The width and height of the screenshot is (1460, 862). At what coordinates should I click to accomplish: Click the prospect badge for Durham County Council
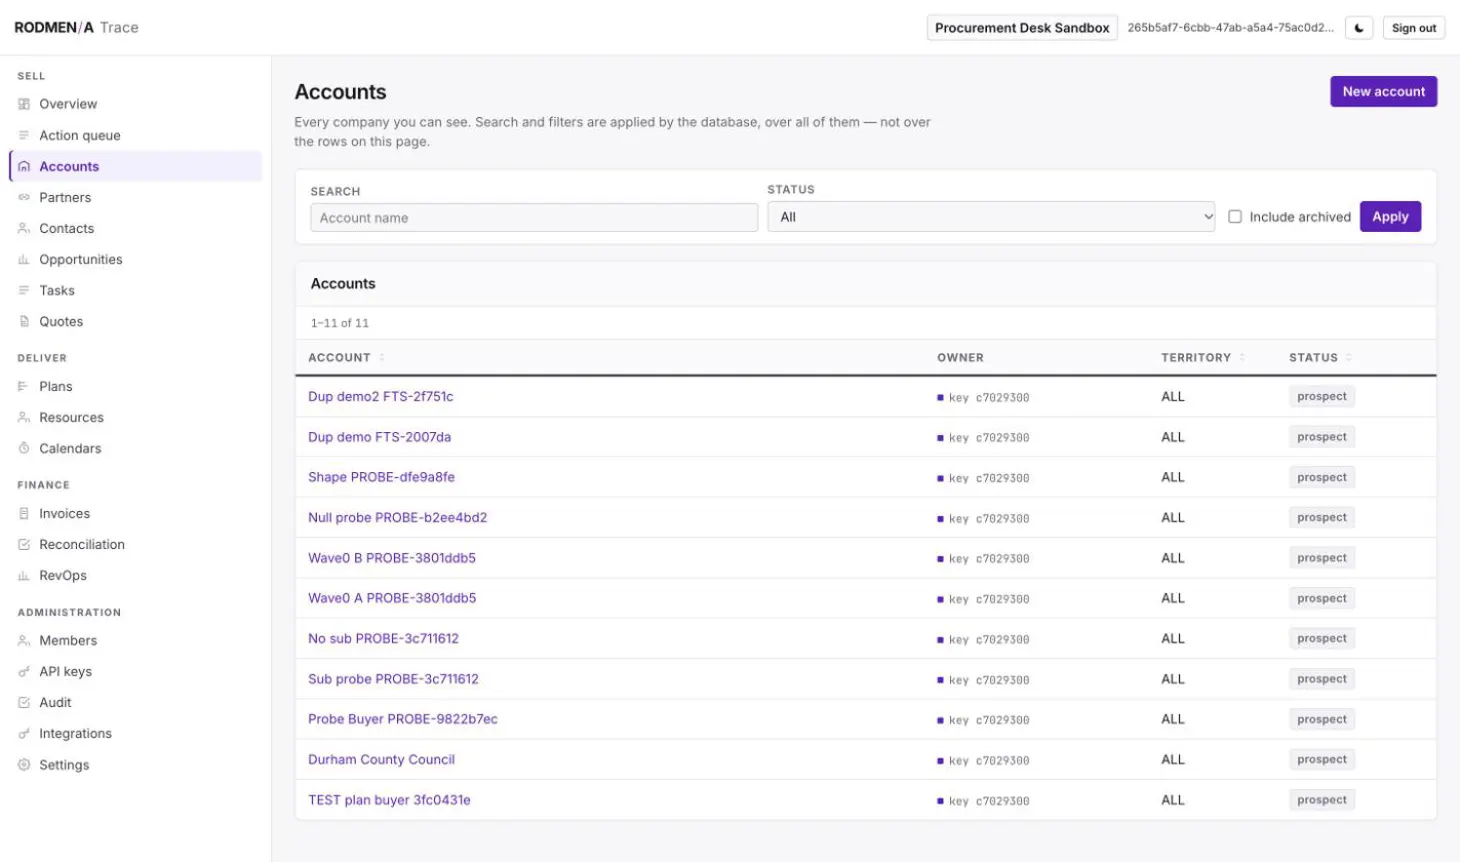coord(1321,759)
